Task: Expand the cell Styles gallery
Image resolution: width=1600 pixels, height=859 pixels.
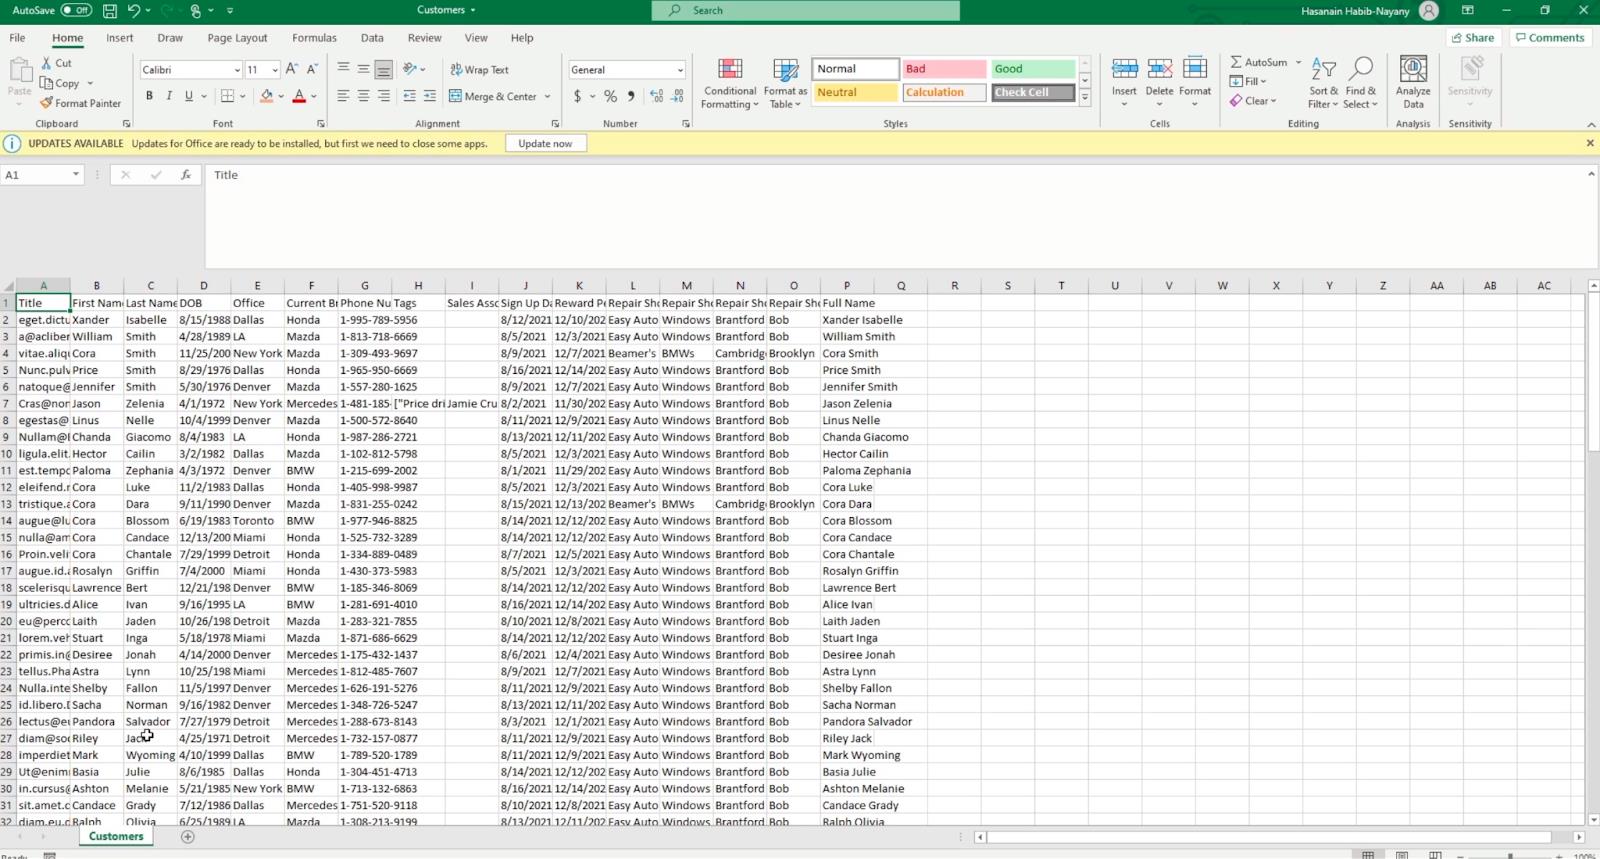Action: tap(1085, 98)
